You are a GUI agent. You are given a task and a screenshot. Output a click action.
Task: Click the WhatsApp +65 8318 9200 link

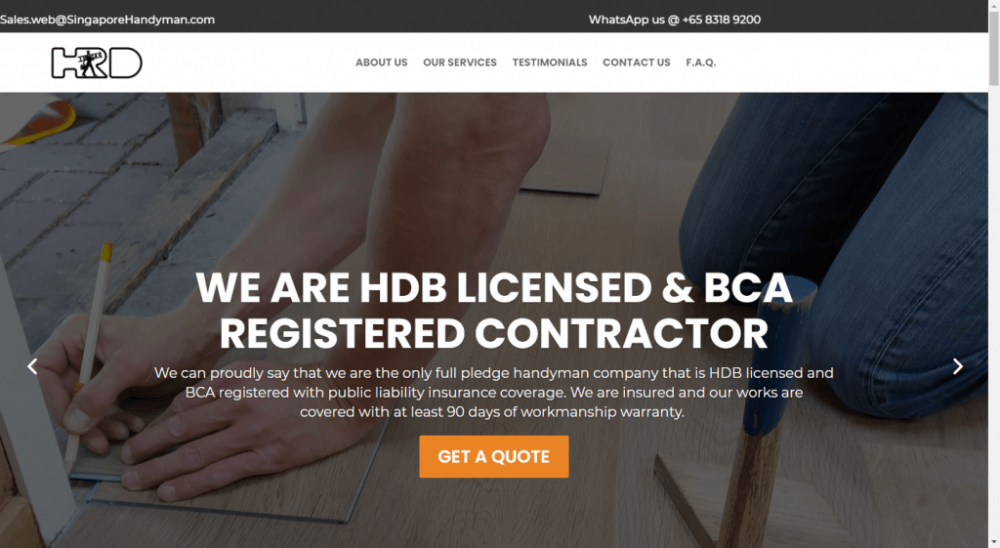click(x=675, y=20)
